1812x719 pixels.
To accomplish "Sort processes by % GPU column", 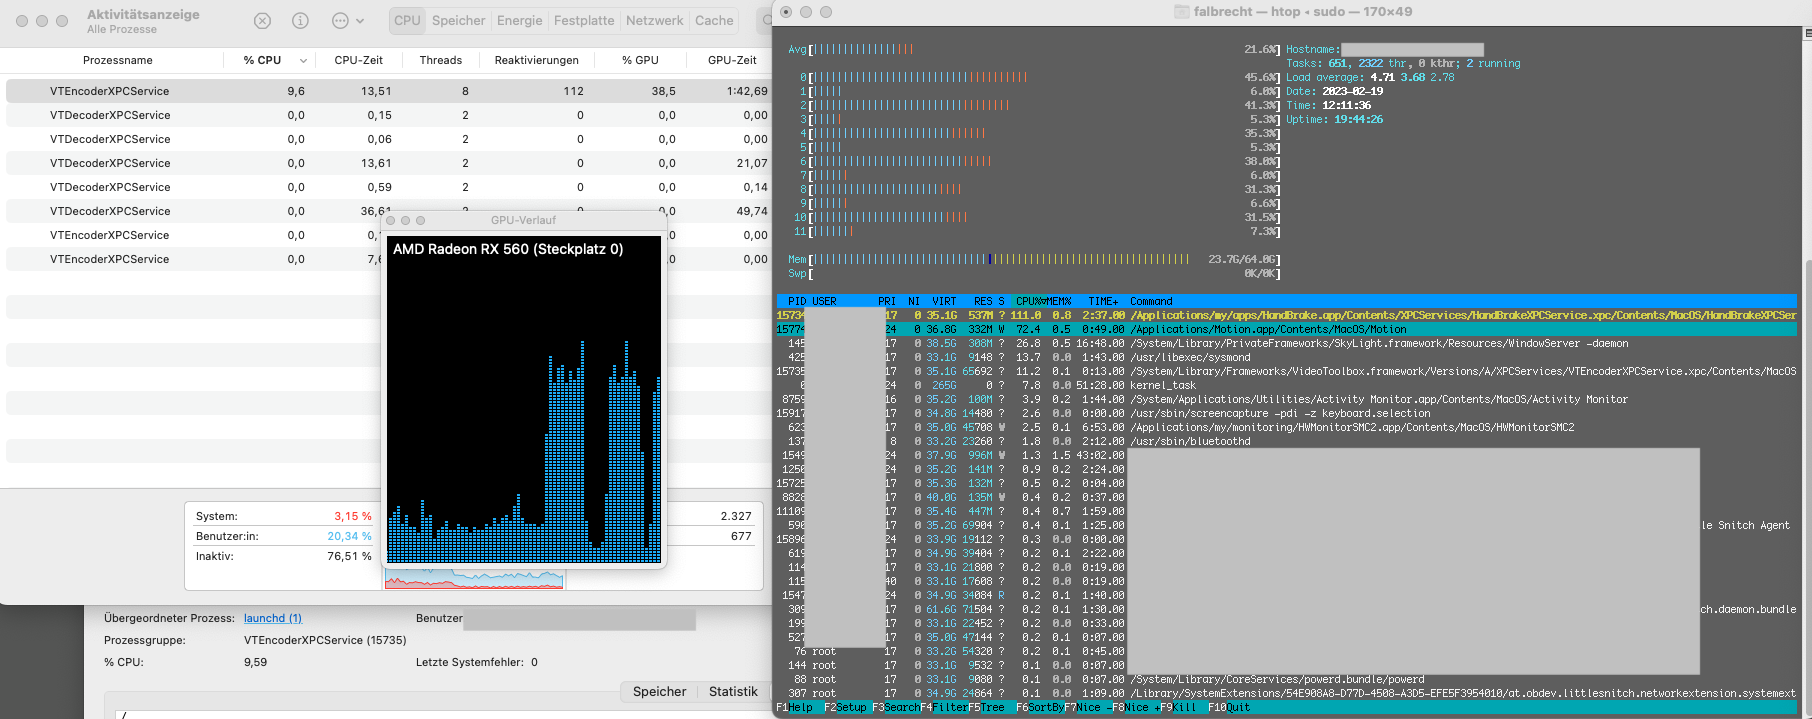I will [640, 60].
